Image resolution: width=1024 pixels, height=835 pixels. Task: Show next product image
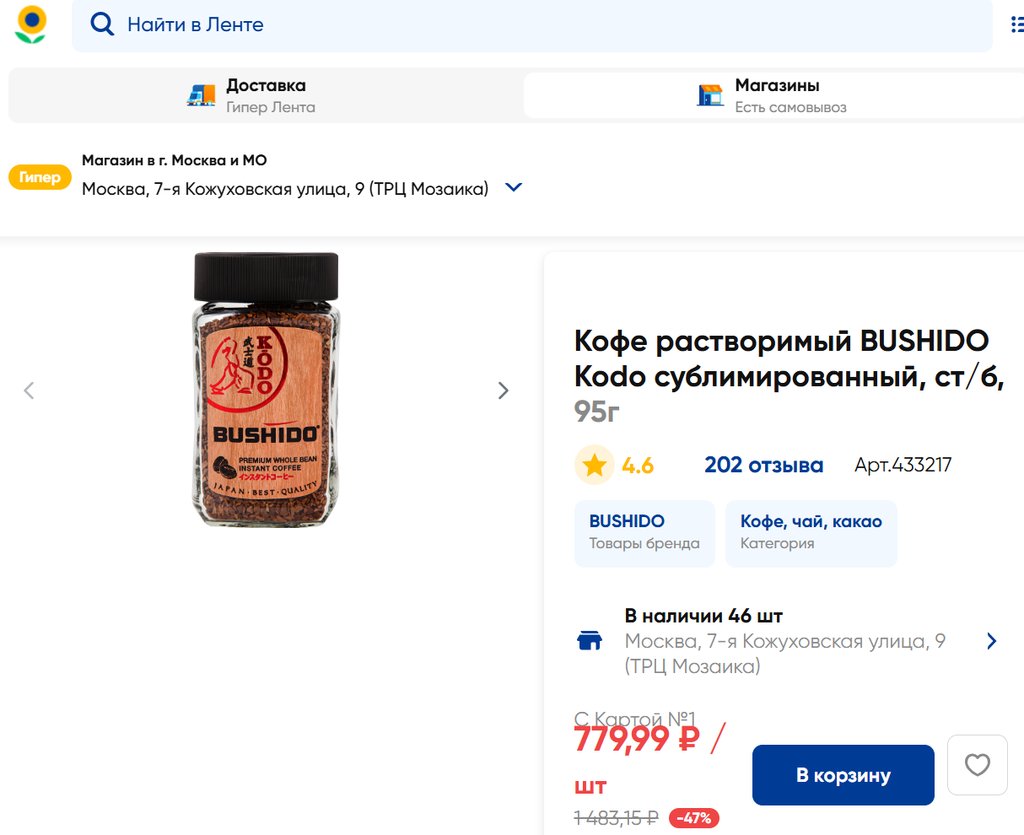[x=503, y=390]
